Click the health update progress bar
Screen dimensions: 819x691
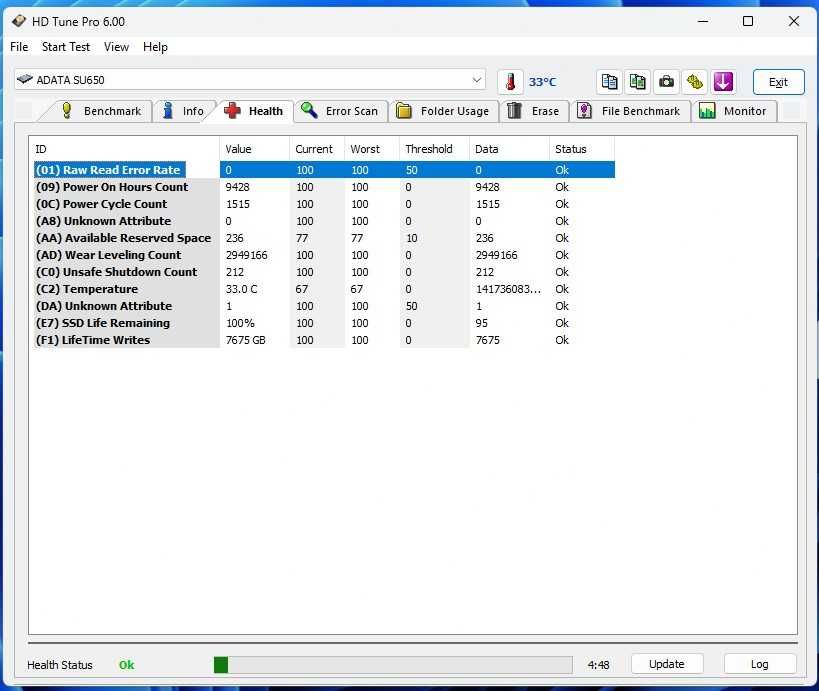coord(393,665)
